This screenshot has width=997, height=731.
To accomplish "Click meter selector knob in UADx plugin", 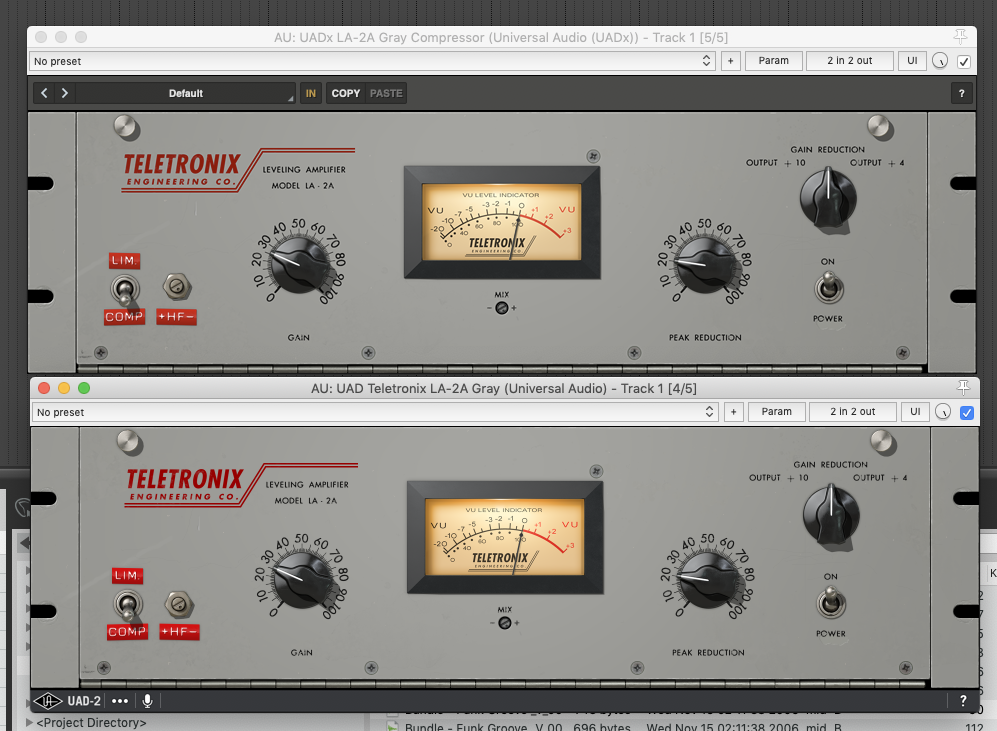I will tap(827, 197).
